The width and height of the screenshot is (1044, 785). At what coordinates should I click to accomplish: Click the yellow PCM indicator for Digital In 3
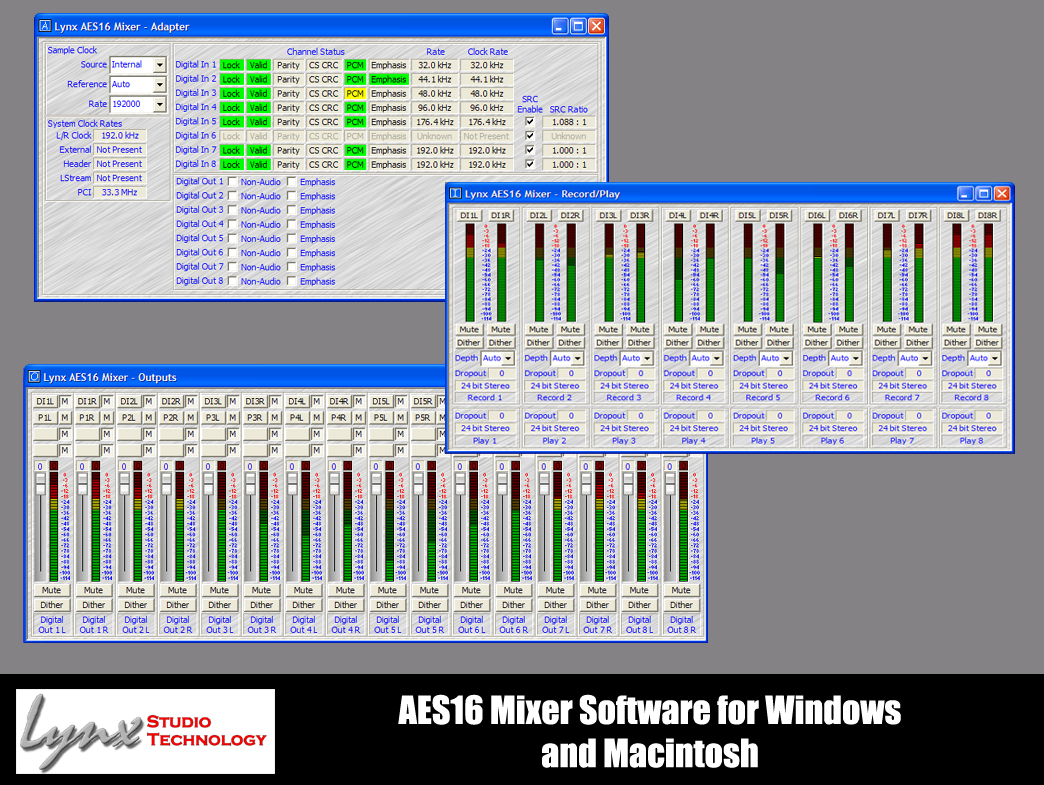tap(355, 93)
